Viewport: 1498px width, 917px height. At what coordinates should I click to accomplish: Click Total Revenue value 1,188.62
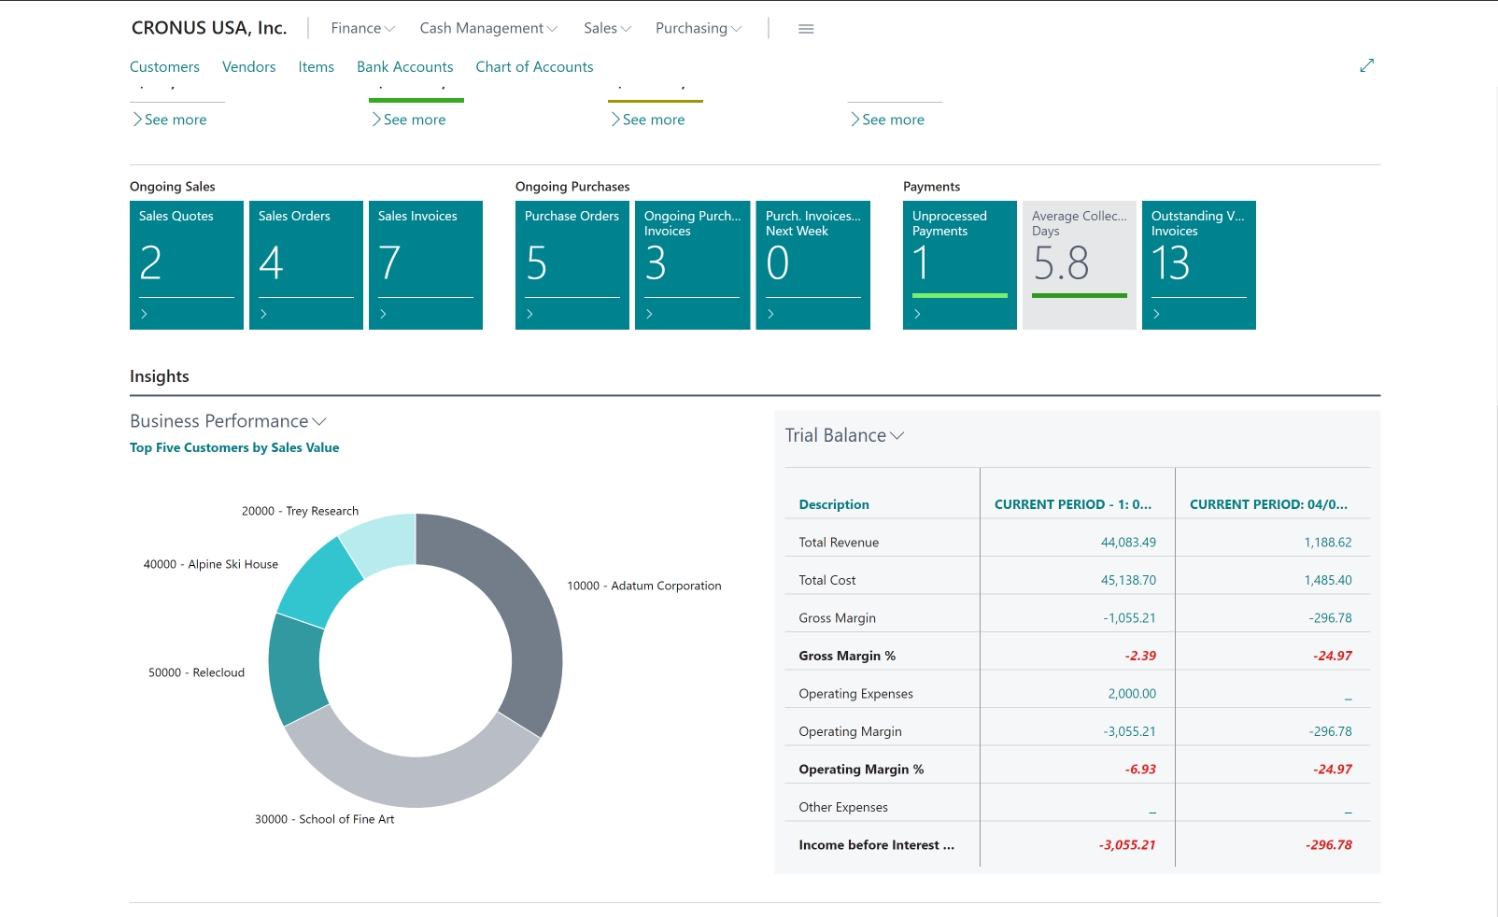[x=1328, y=543]
